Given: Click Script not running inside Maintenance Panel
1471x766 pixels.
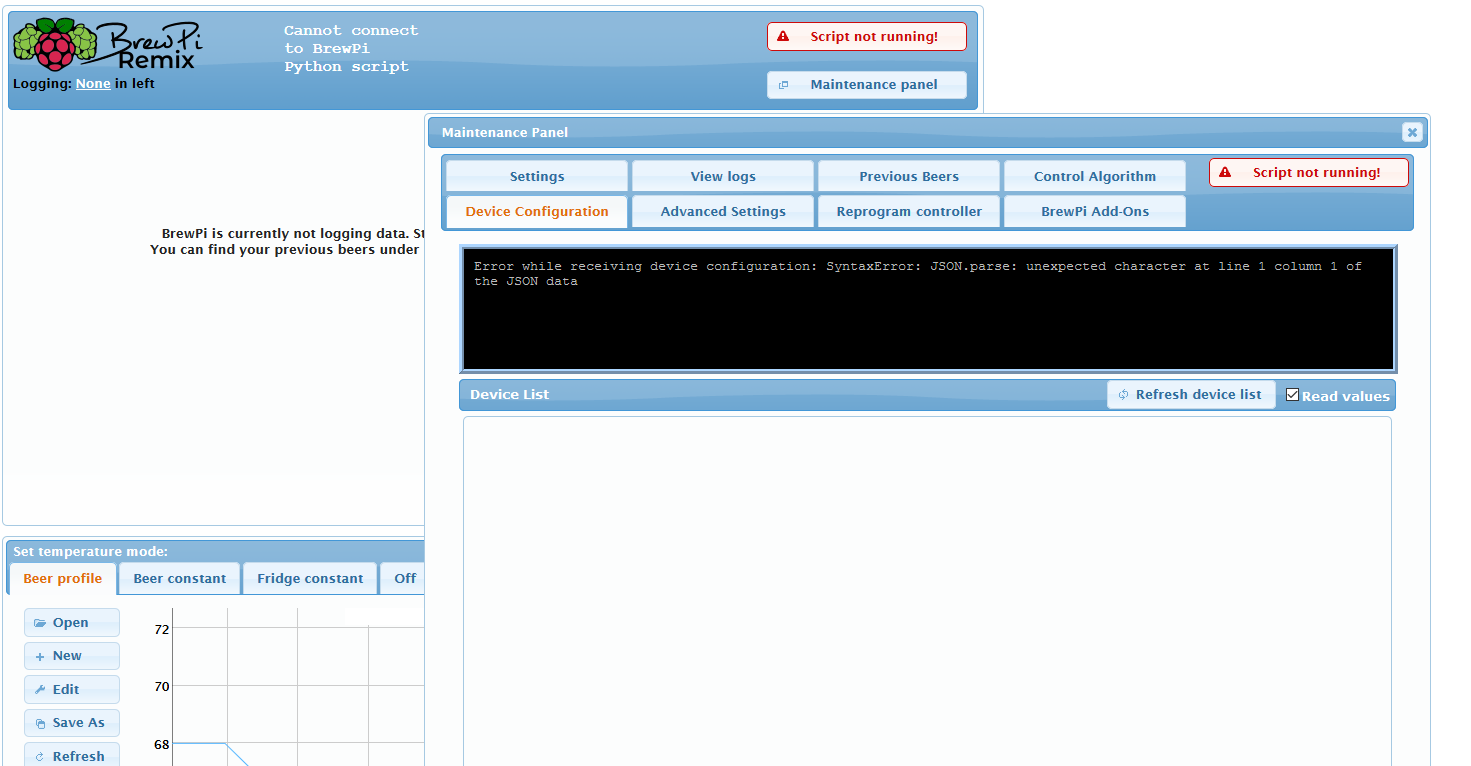Looking at the screenshot, I should [1309, 173].
